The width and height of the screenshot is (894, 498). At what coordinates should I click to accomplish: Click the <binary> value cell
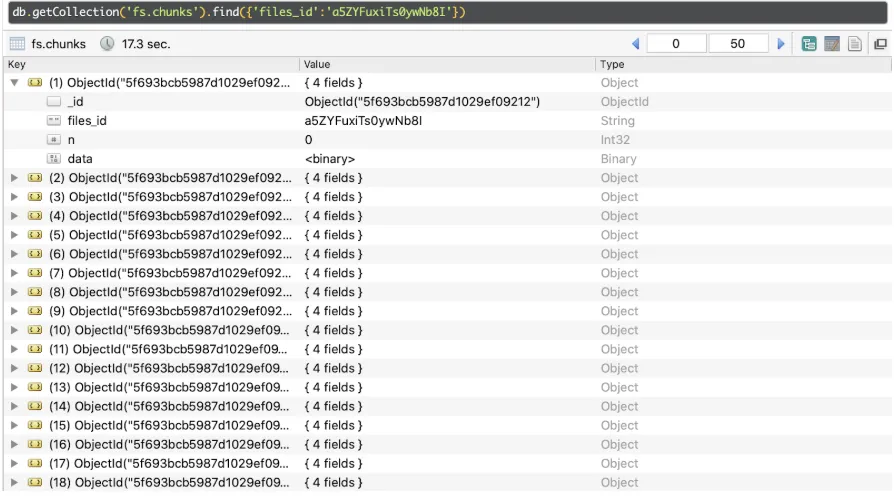click(330, 159)
